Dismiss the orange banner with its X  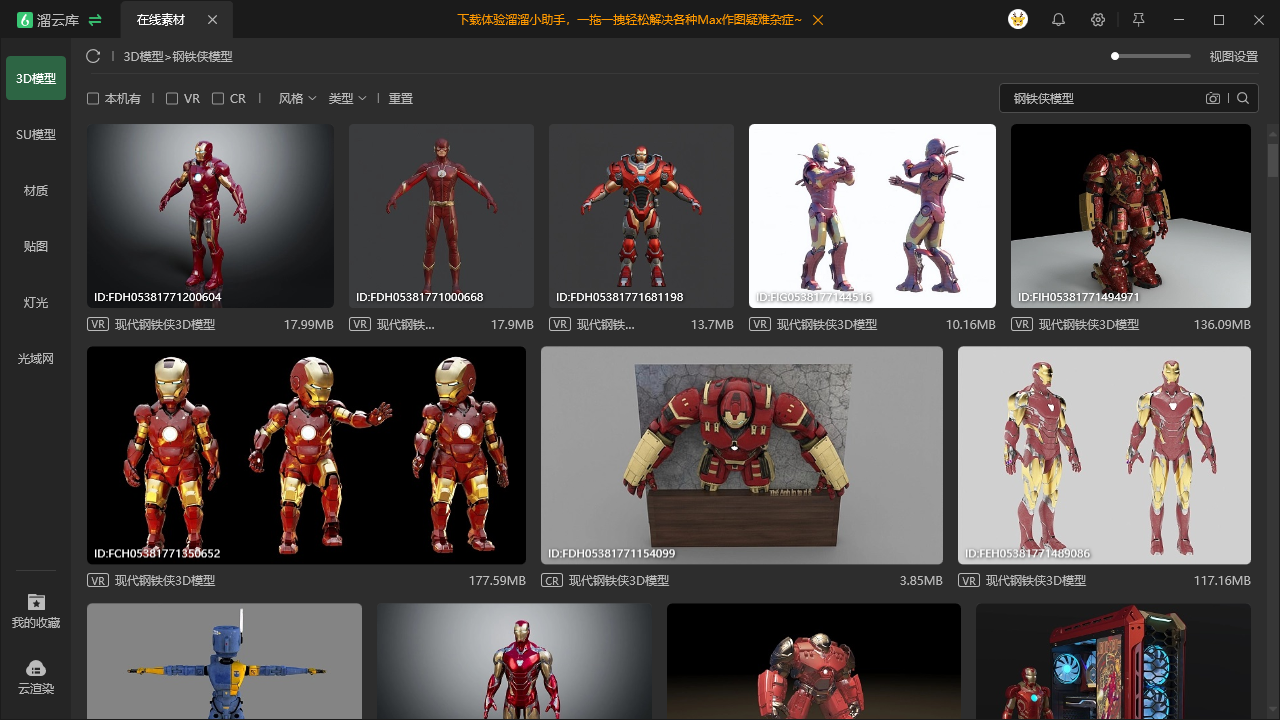[818, 20]
